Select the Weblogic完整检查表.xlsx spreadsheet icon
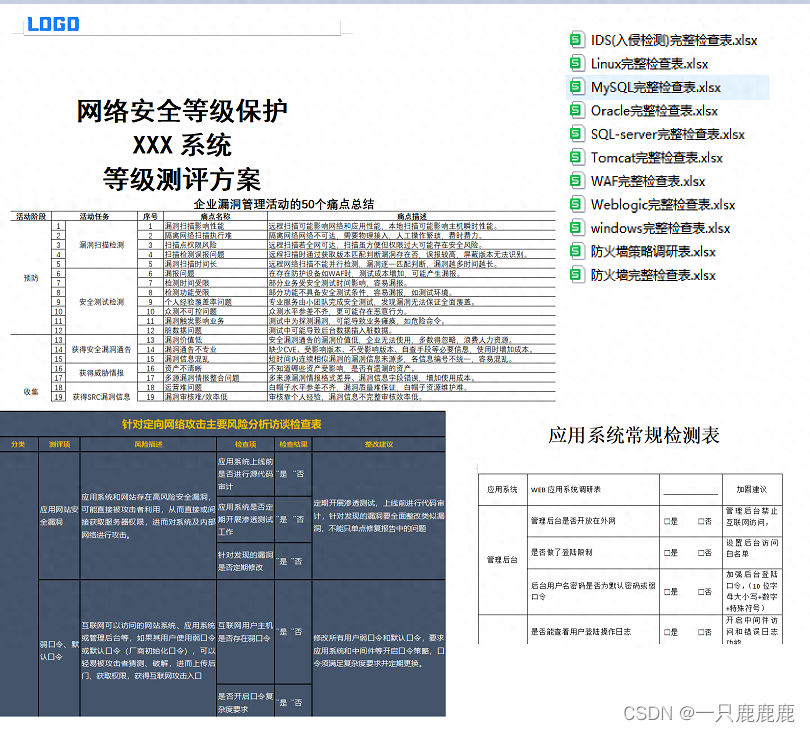Screen dimensions: 810x732 pos(576,204)
